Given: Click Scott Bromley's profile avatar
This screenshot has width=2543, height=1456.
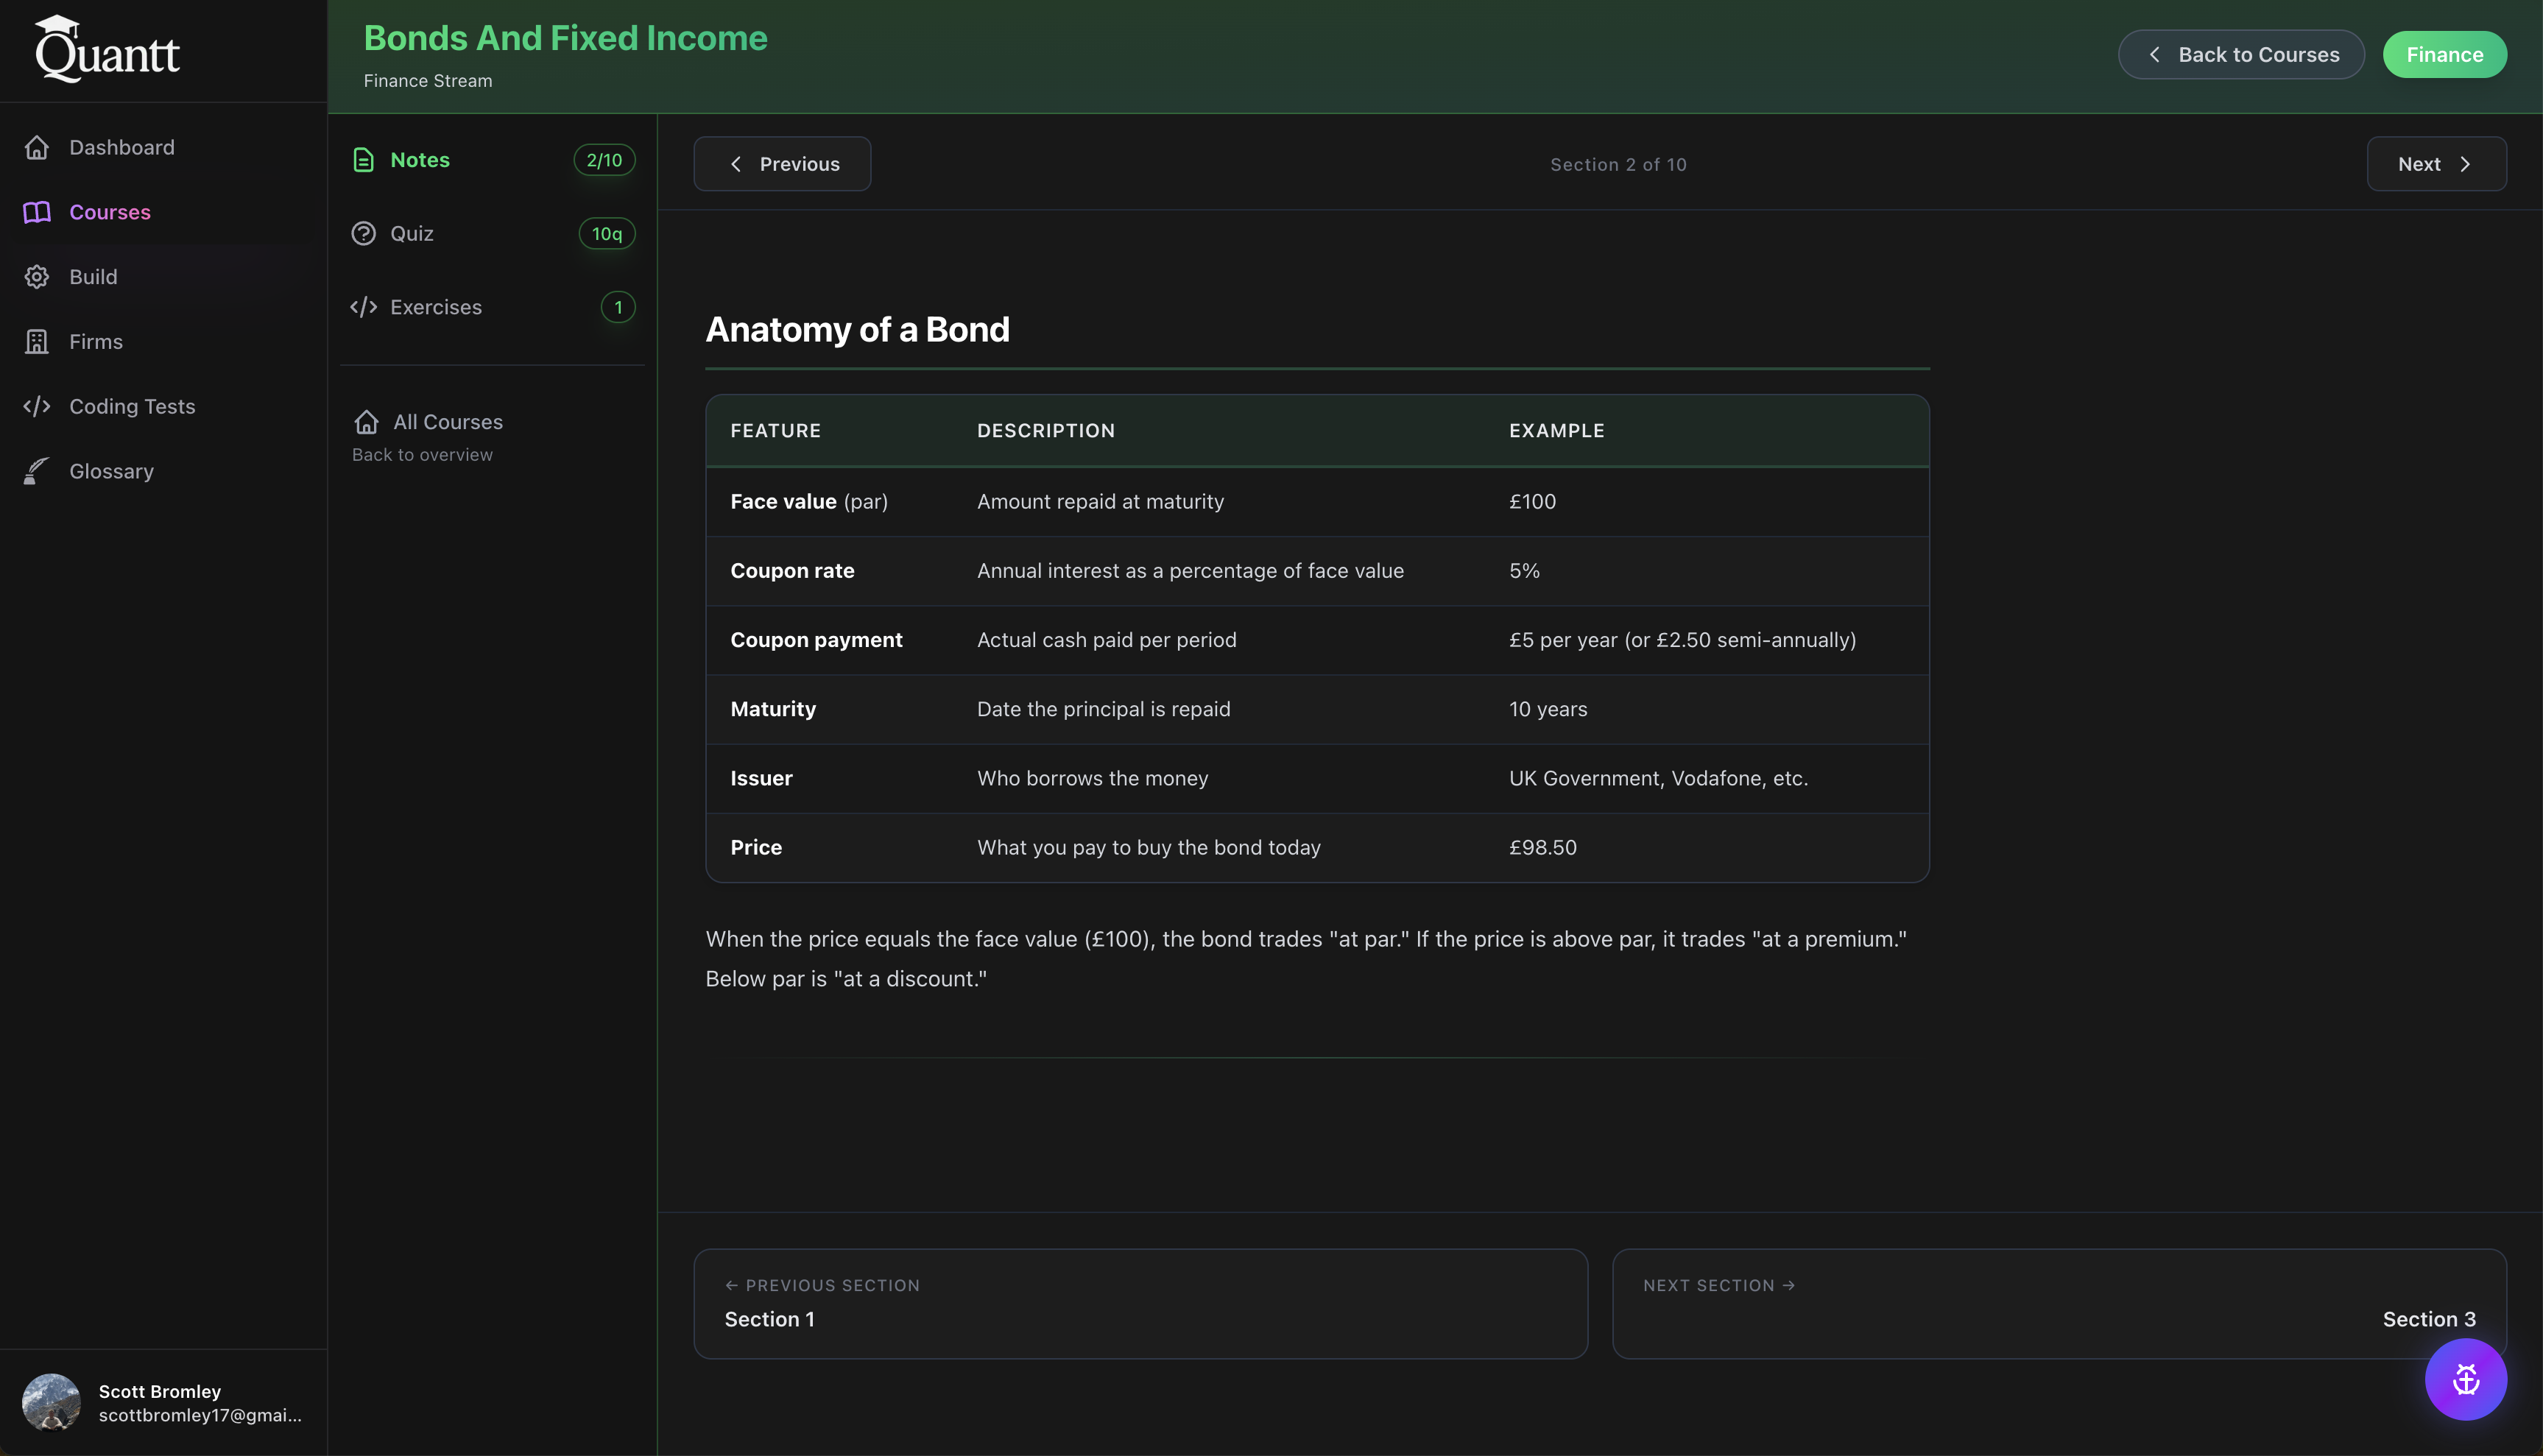Looking at the screenshot, I should click(x=51, y=1402).
